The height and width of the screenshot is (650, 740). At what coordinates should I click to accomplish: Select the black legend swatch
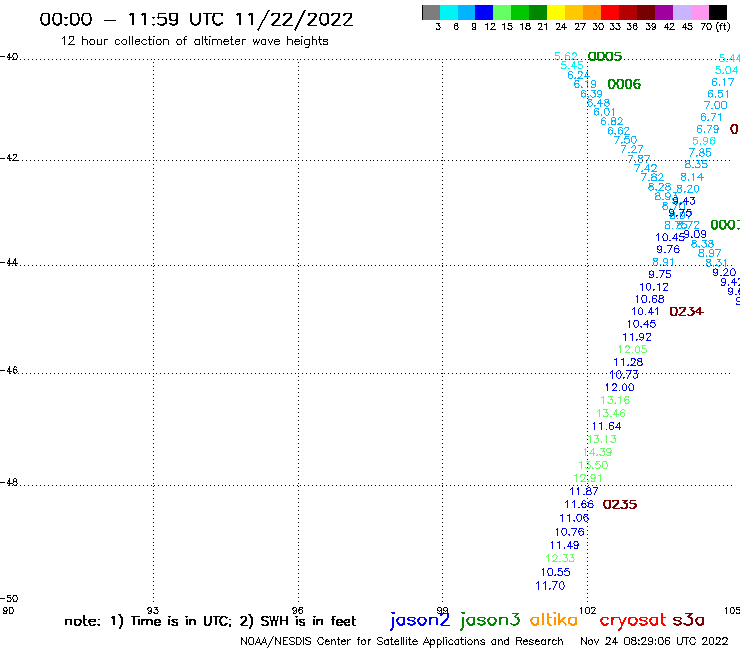pyautogui.click(x=718, y=12)
